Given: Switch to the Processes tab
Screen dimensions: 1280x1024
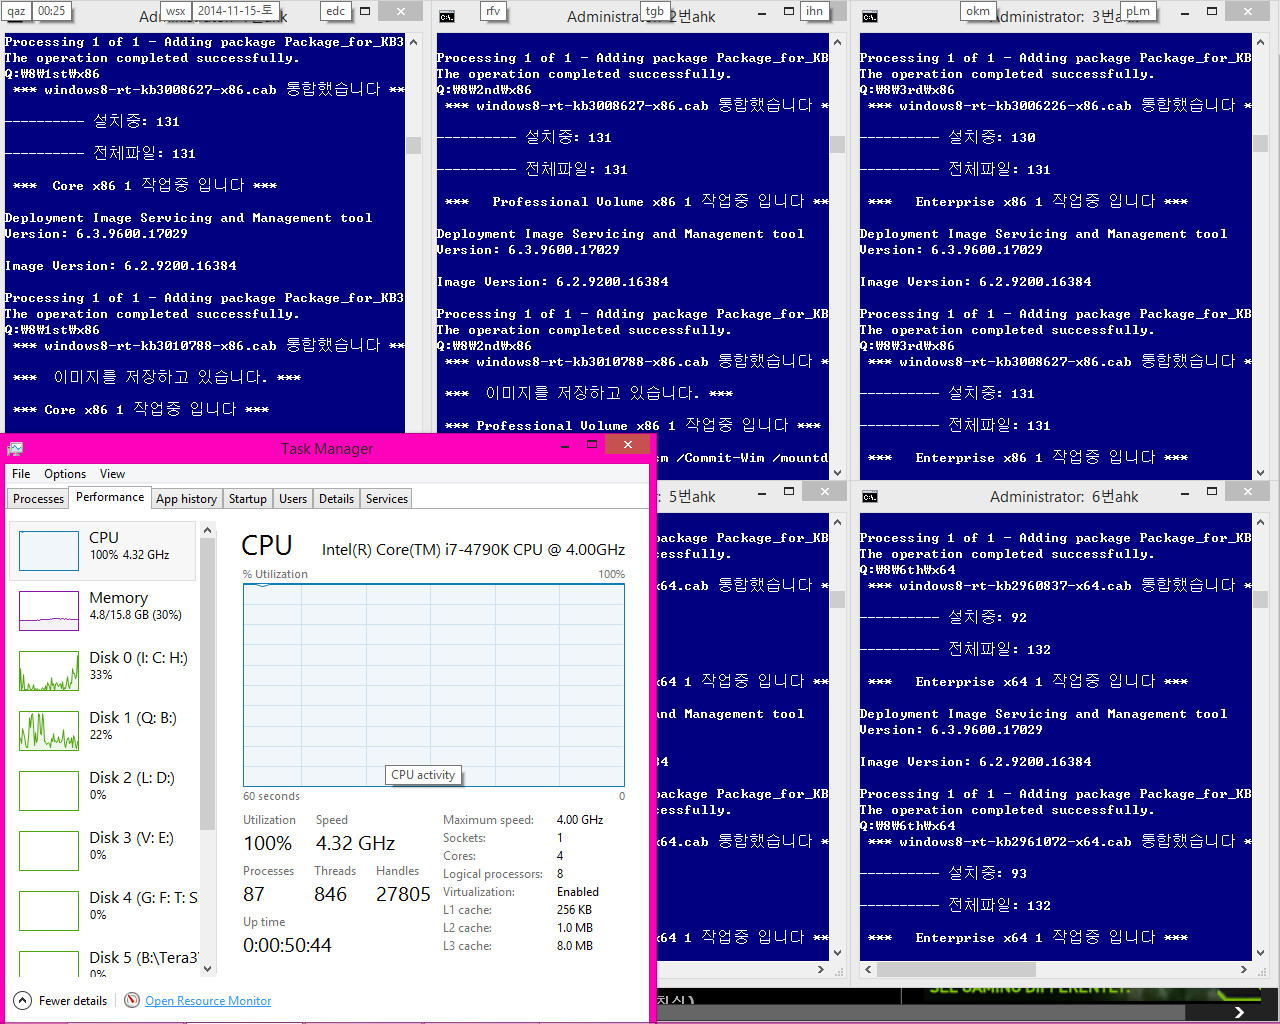Looking at the screenshot, I should 39,498.
